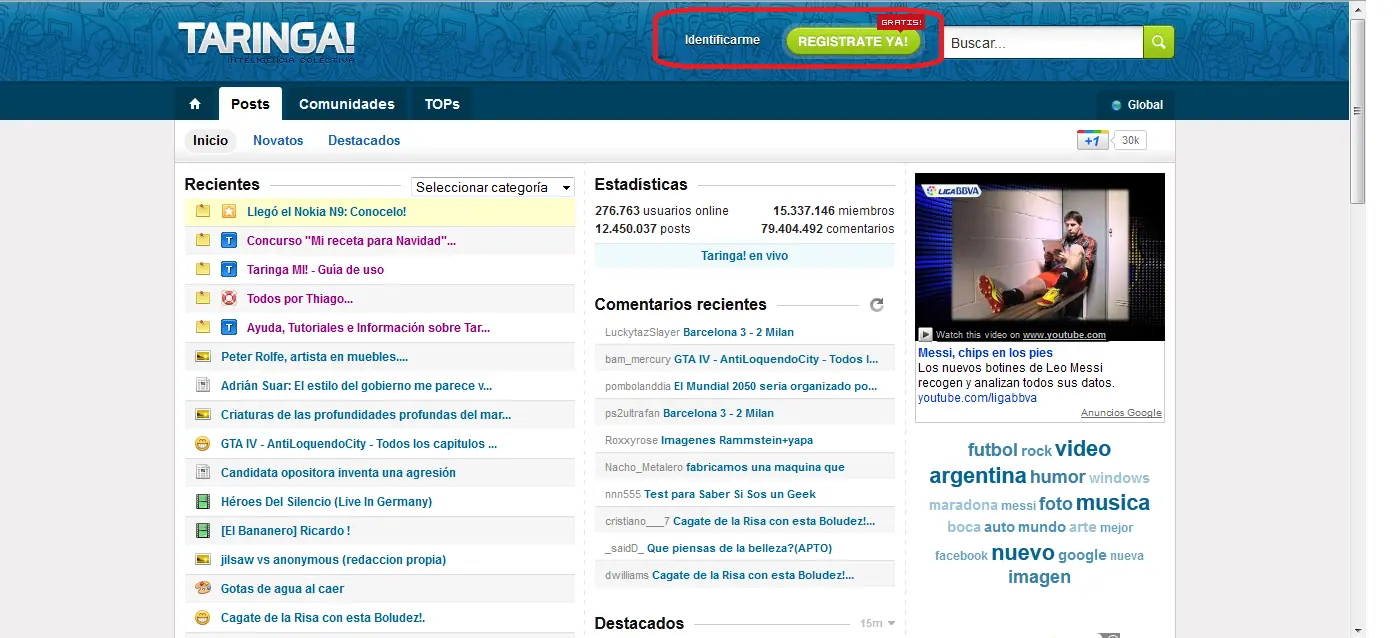Open the TOPs tab

(442, 104)
